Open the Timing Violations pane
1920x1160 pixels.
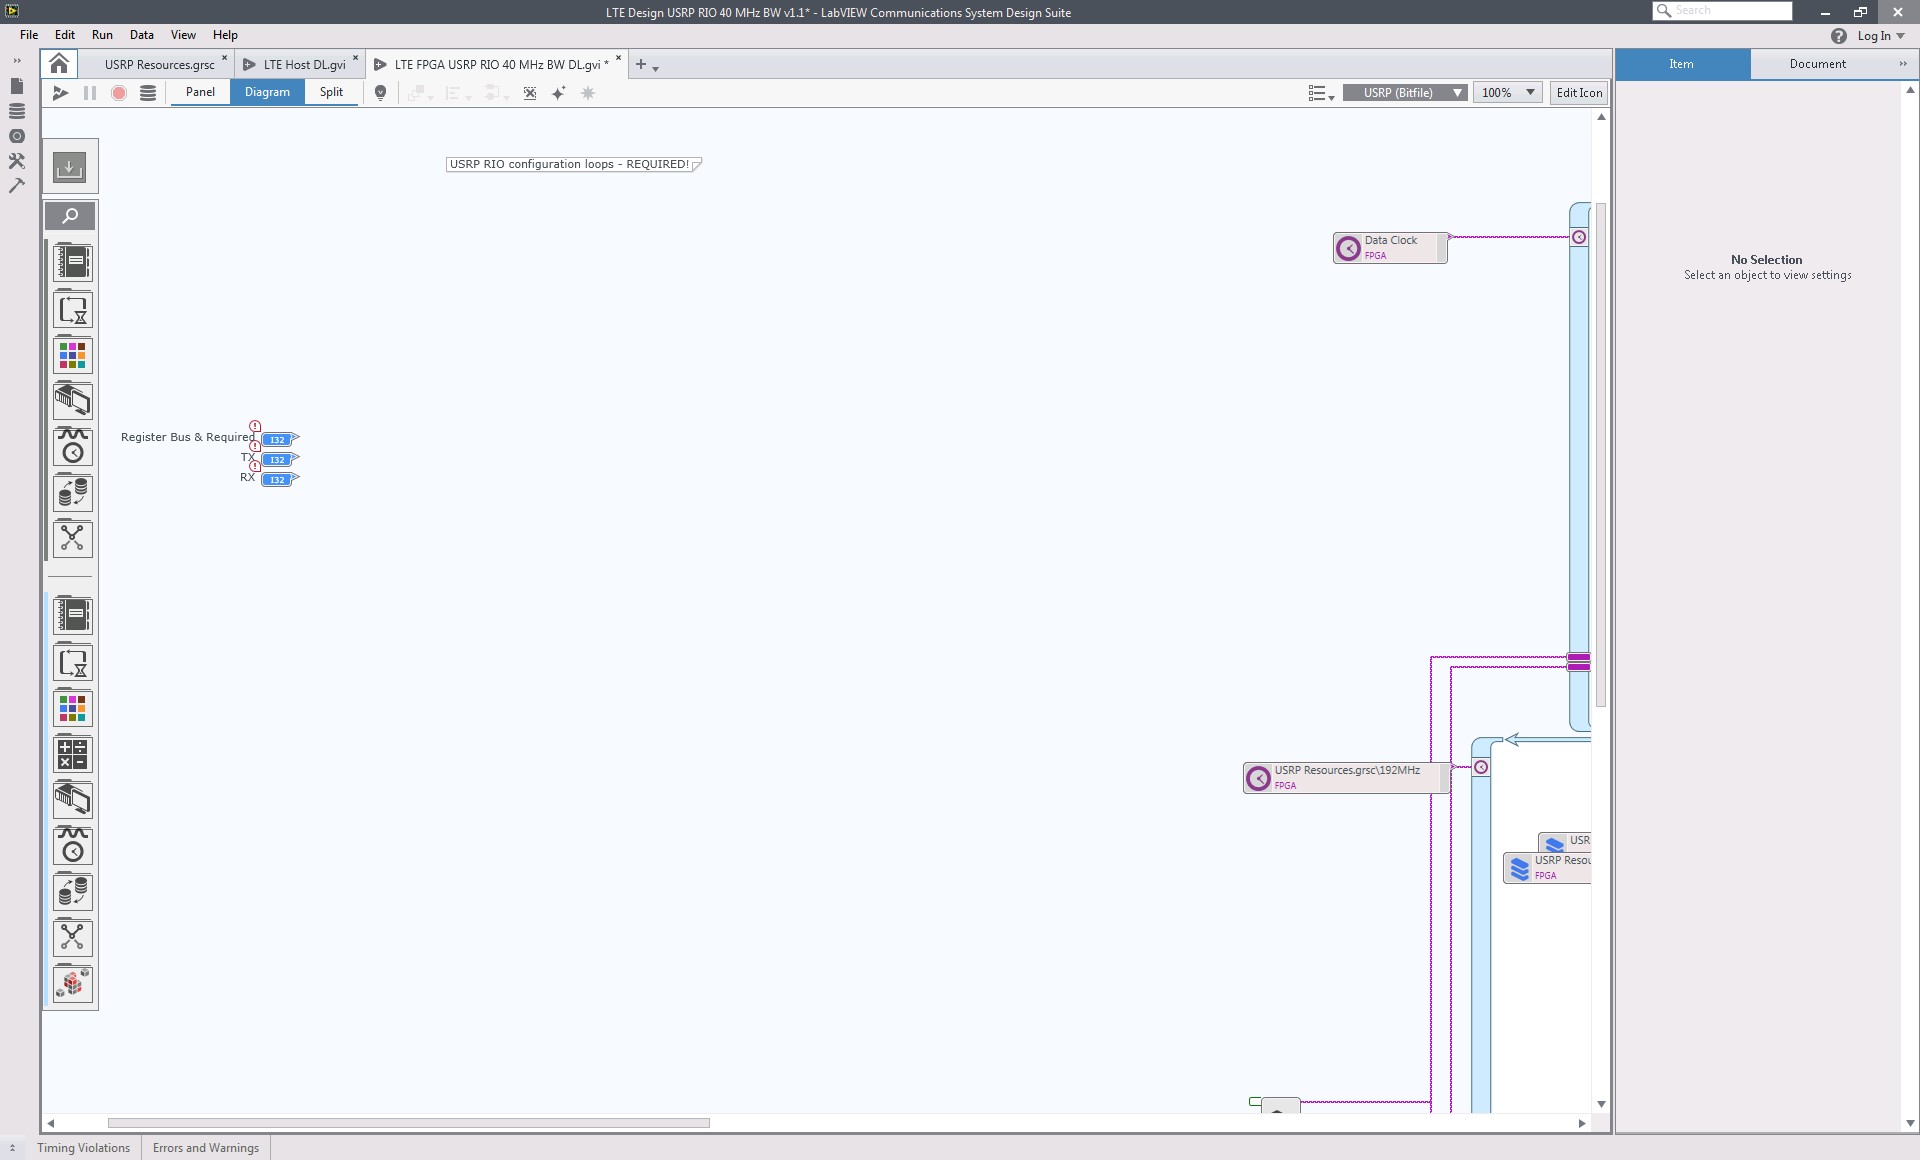point(84,1148)
